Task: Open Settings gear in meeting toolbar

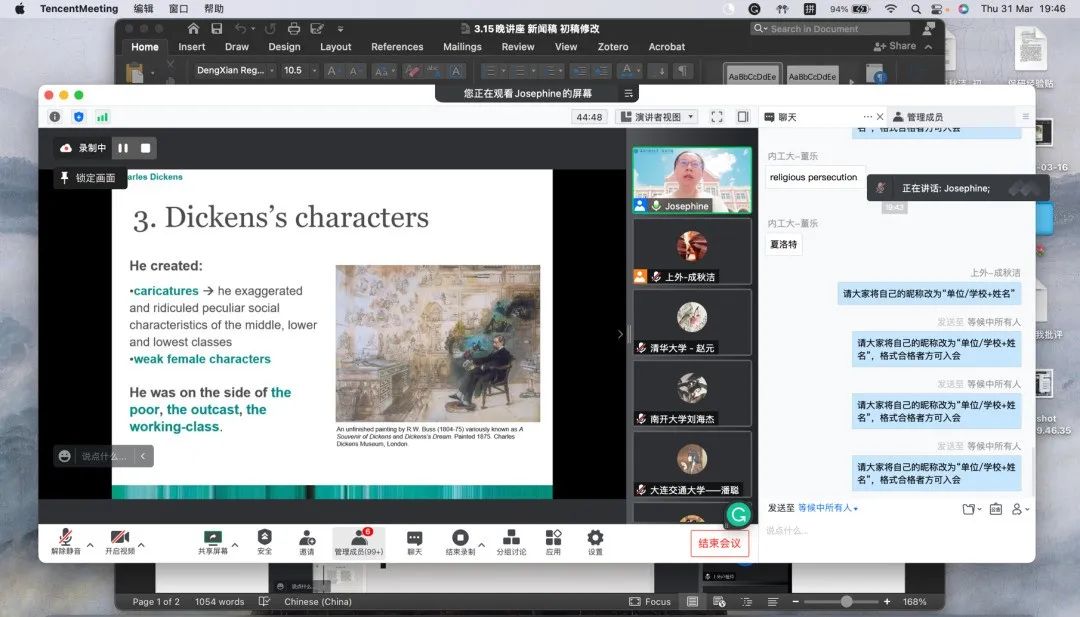Action: 595,538
